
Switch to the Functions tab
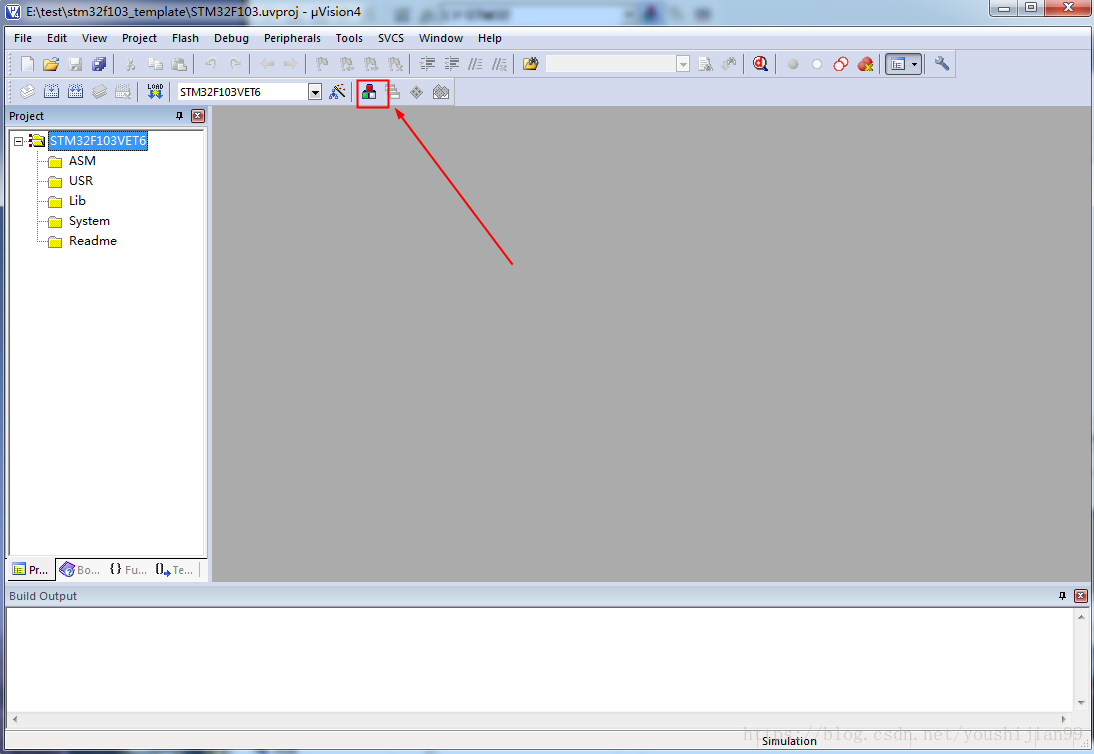click(128, 570)
